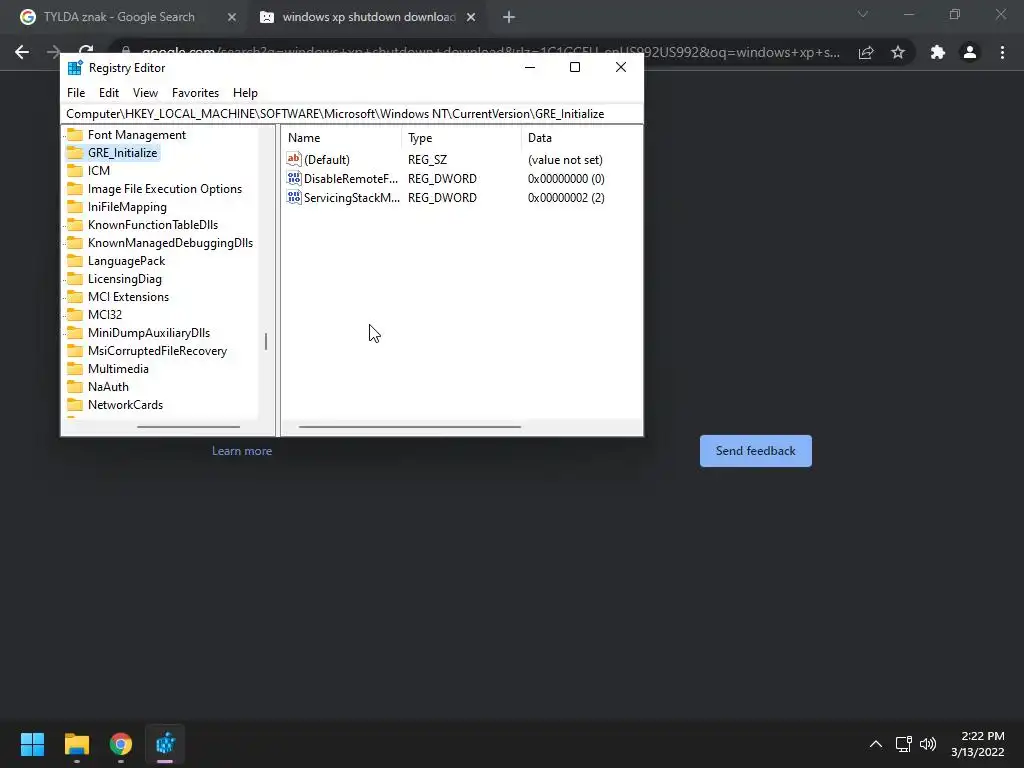Go back in Chrome
This screenshot has width=1024, height=768.
[22, 52]
